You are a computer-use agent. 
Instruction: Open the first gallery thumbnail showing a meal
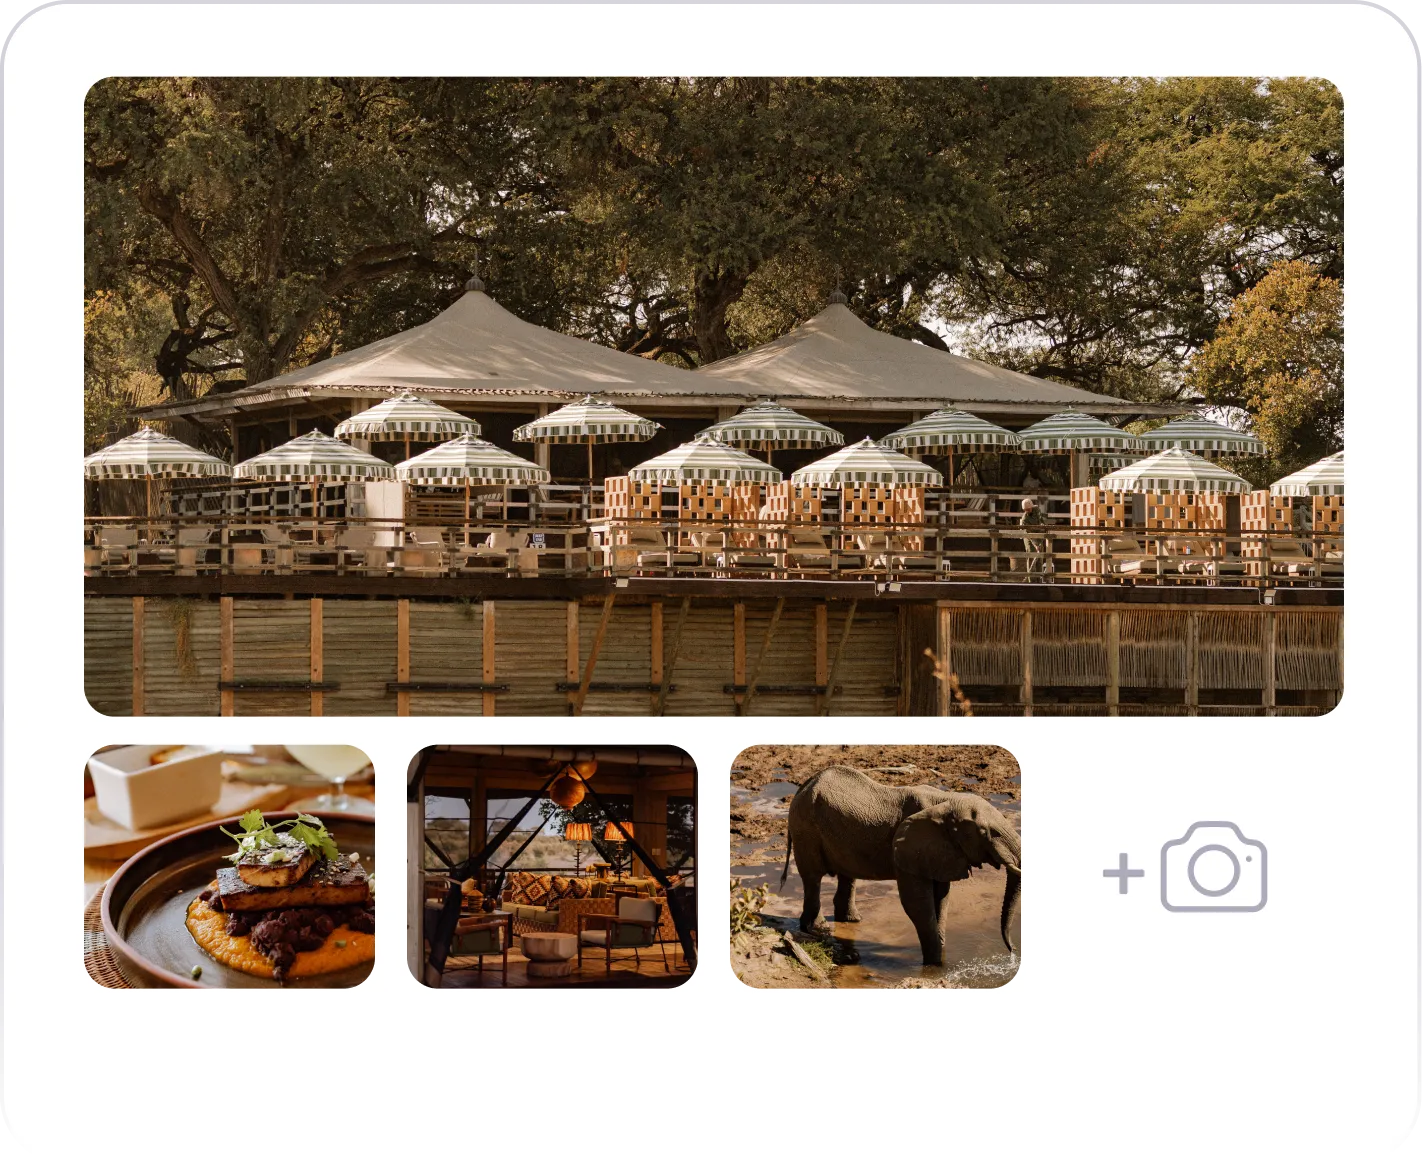[229, 866]
